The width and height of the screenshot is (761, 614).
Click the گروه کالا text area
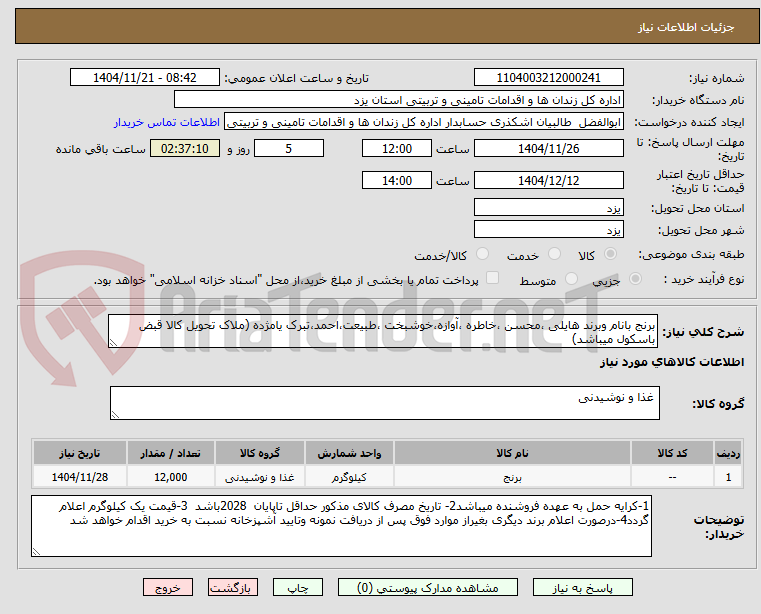tap(384, 403)
